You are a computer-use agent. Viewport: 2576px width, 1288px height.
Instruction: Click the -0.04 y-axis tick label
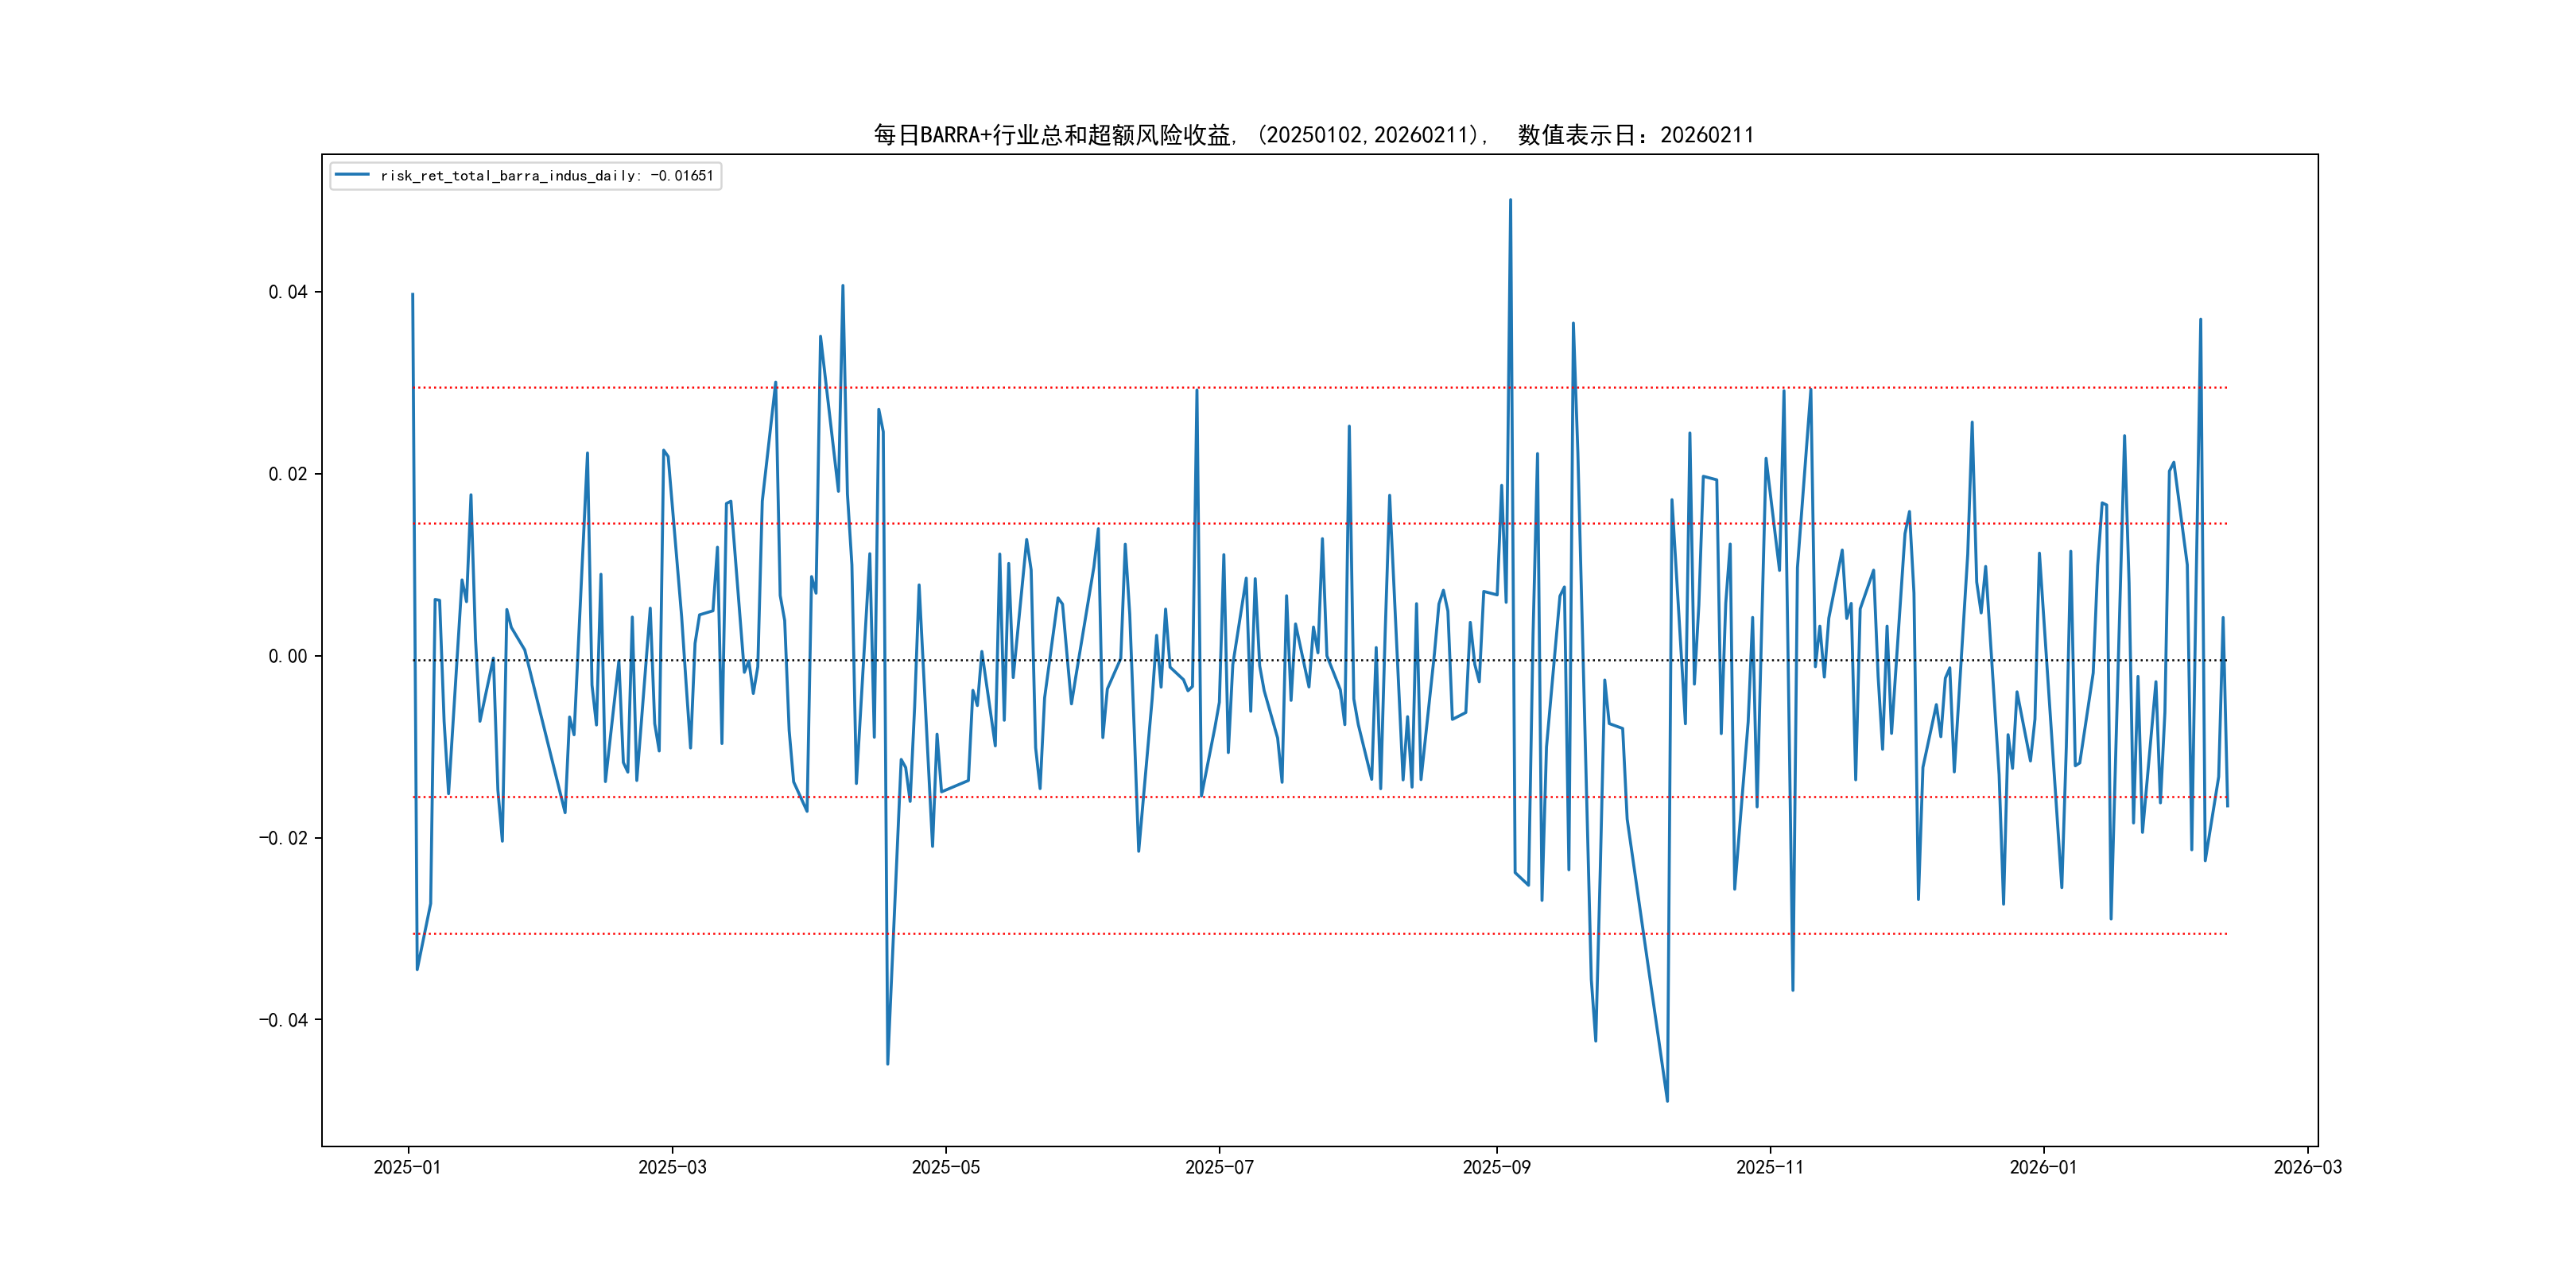click(284, 1020)
